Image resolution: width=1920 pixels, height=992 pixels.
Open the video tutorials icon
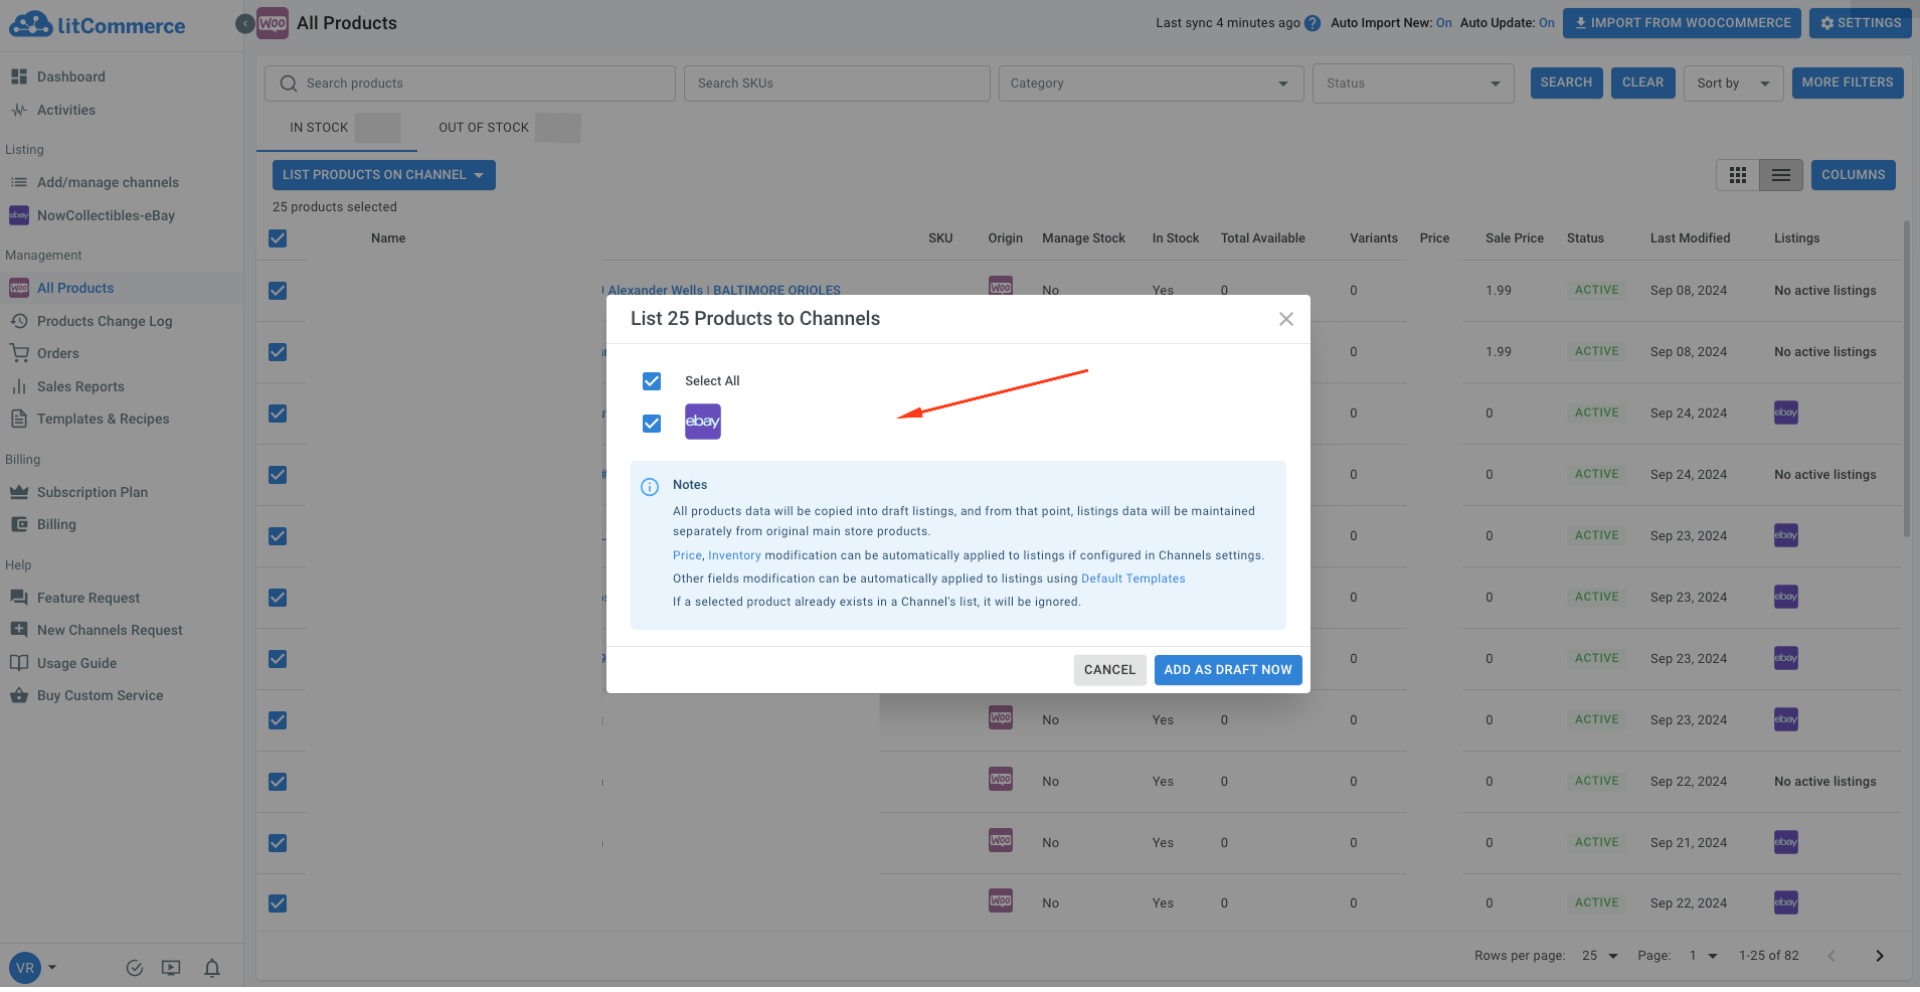(170, 967)
